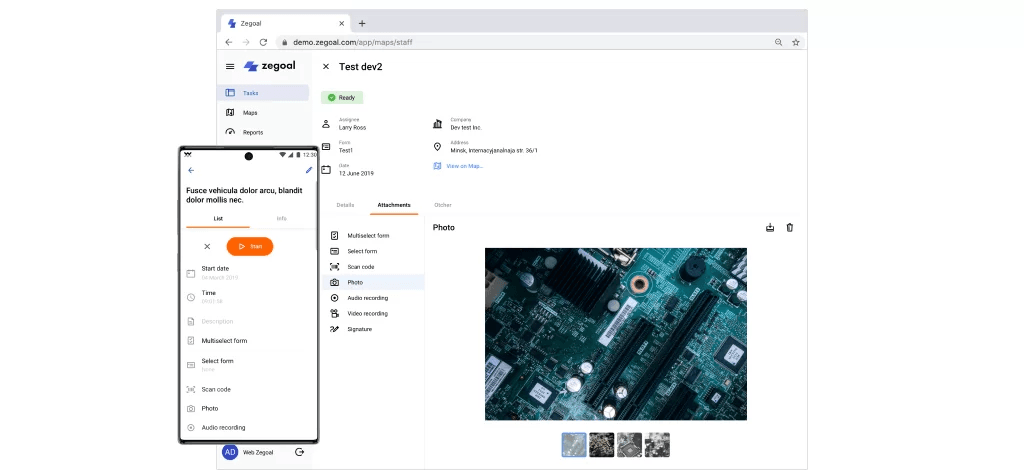Select Signature in attachments list
1024x470 pixels.
(x=359, y=329)
